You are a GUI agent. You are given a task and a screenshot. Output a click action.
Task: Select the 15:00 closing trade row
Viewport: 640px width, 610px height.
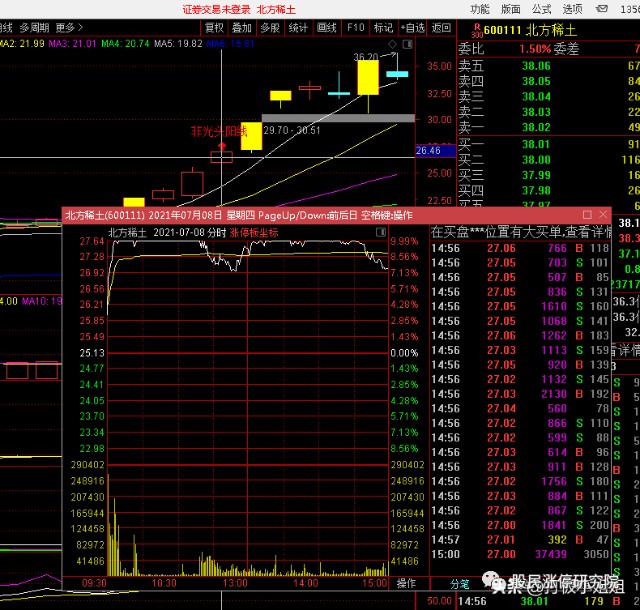click(x=521, y=554)
